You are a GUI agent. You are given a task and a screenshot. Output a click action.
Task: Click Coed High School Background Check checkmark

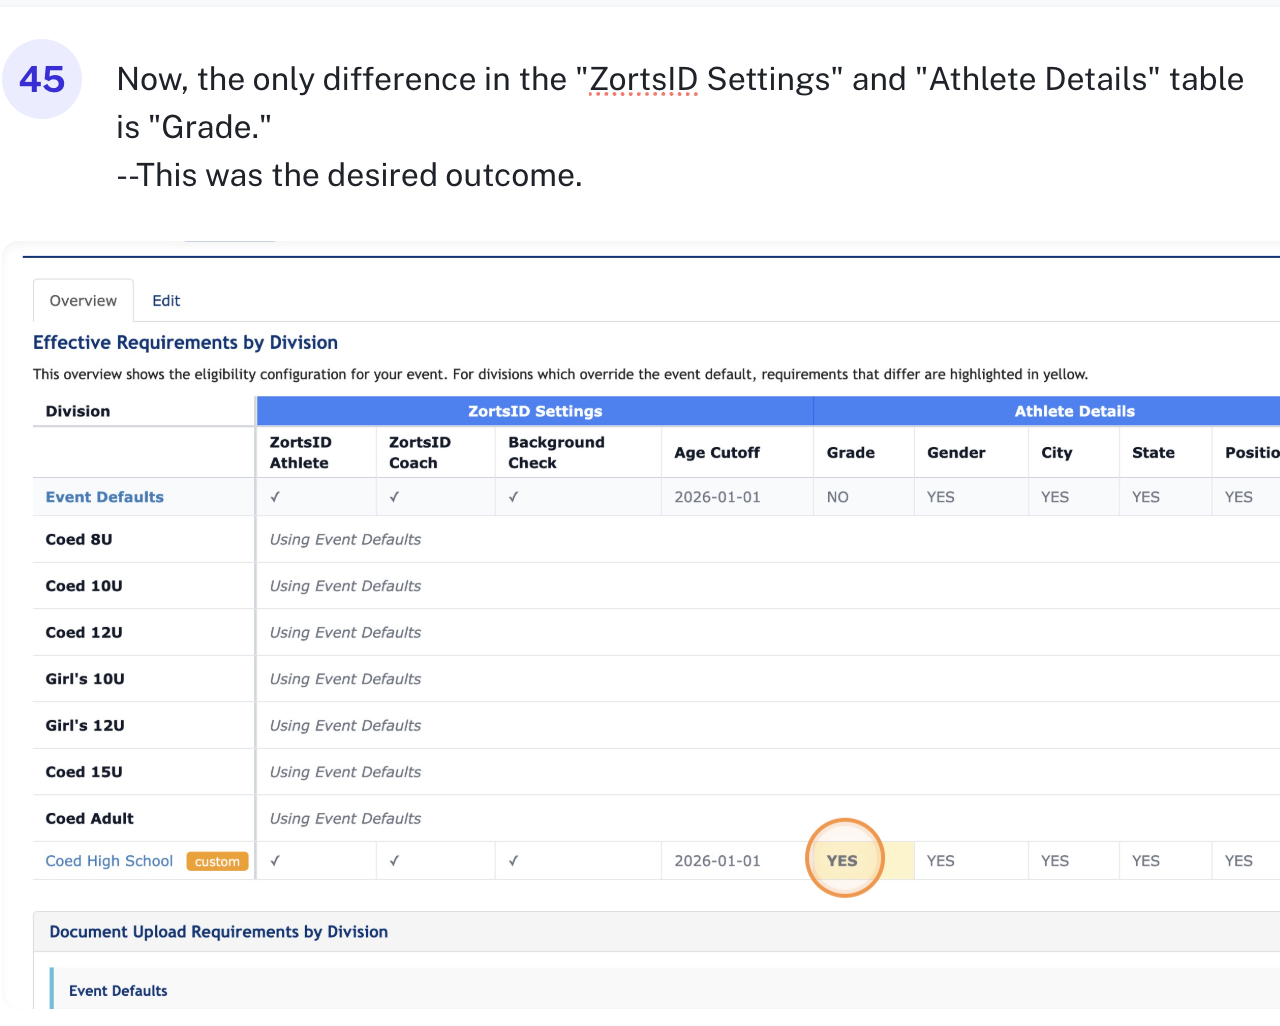pyautogui.click(x=513, y=861)
